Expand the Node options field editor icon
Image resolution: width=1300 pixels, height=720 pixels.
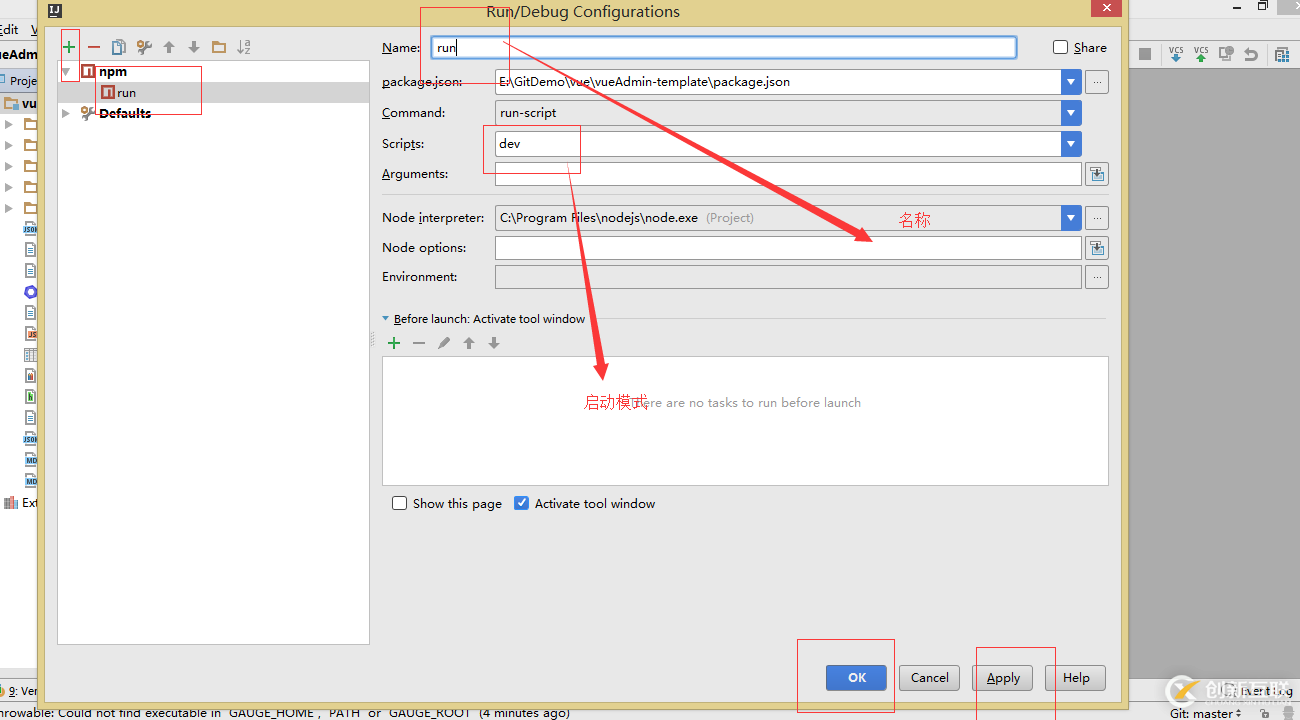pos(1097,247)
